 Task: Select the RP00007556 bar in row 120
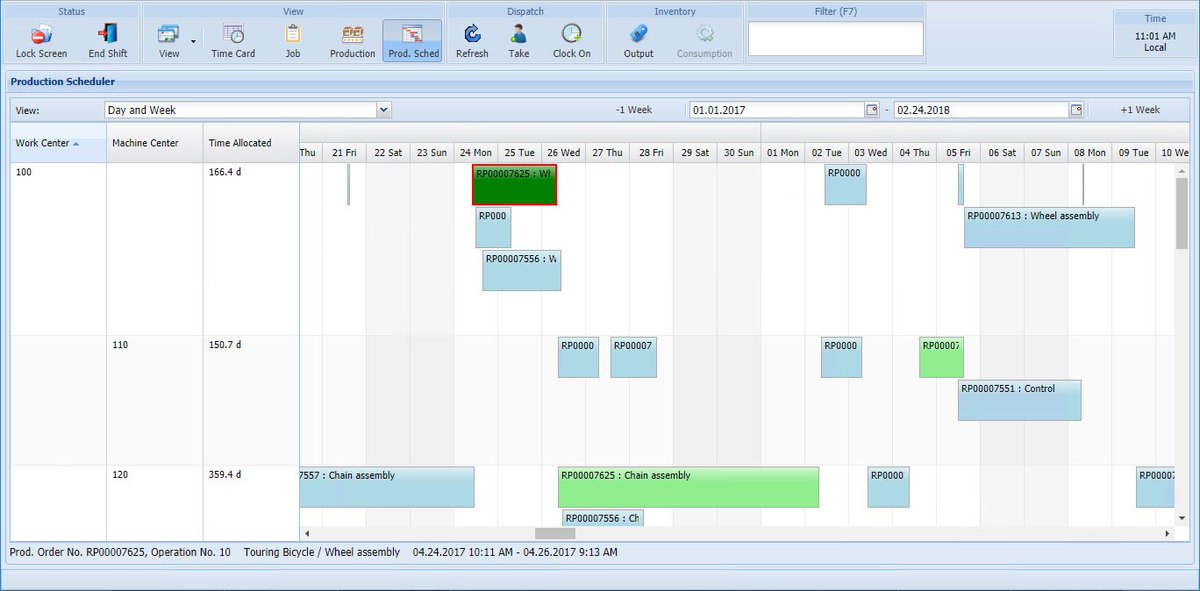[602, 518]
